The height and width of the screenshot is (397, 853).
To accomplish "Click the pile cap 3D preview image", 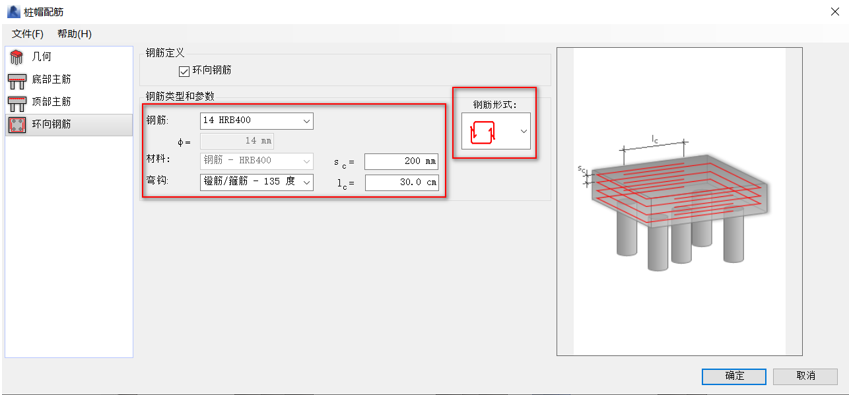I will (x=679, y=201).
